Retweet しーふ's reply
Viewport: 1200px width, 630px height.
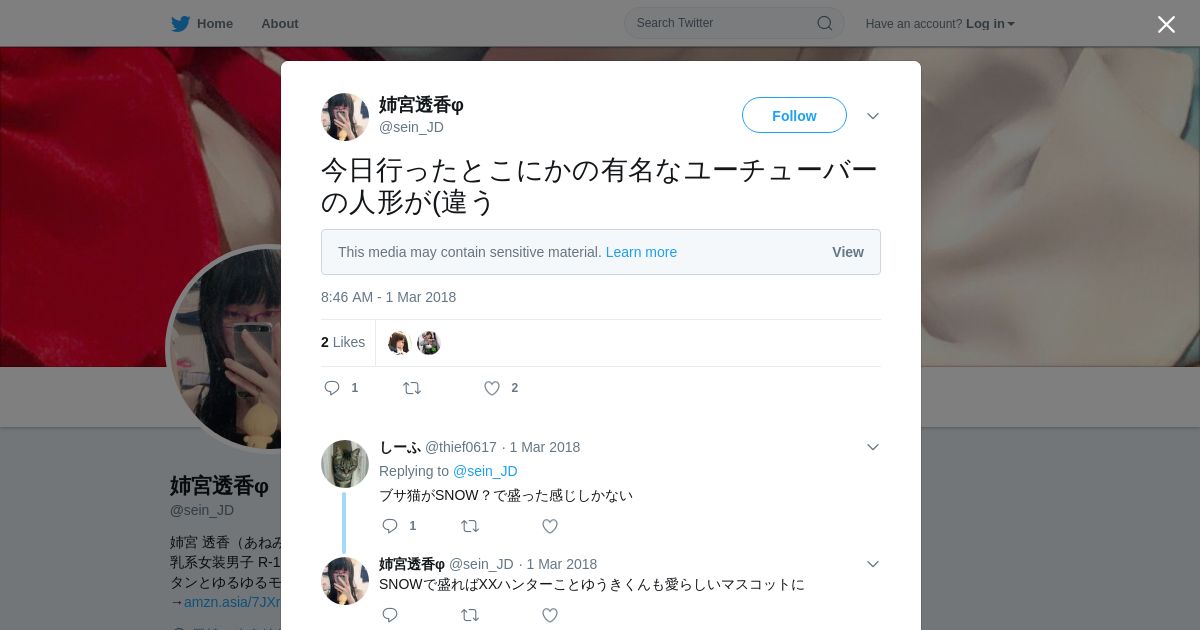(x=470, y=526)
